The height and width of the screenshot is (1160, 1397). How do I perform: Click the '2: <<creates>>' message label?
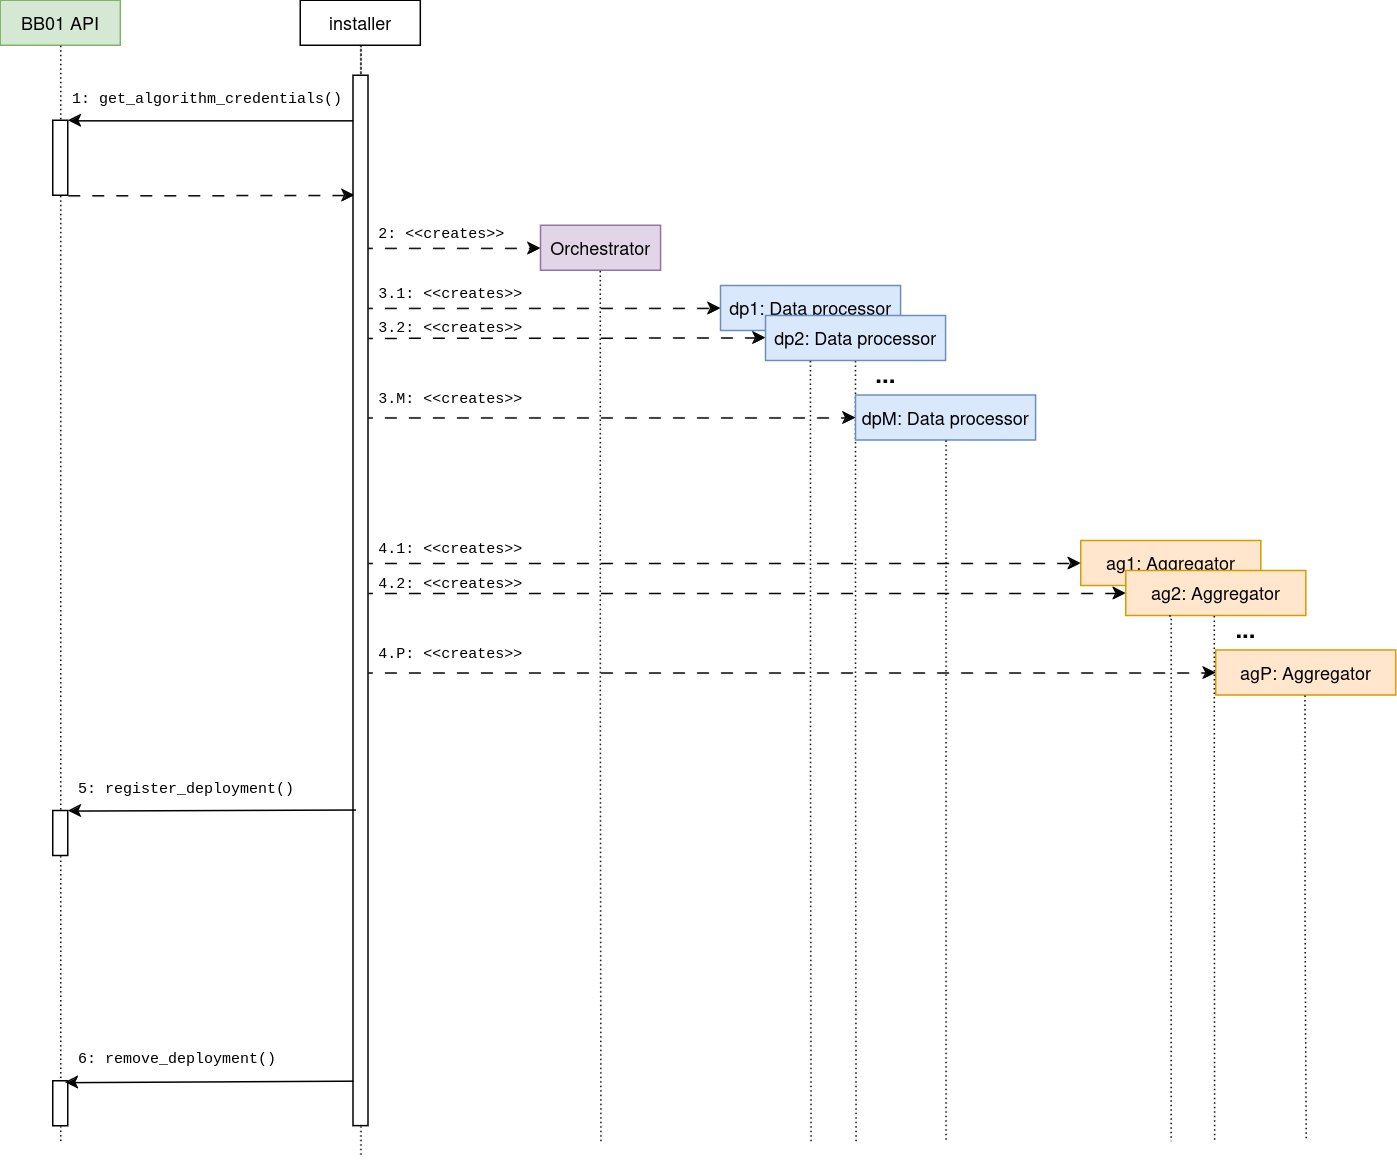441,233
